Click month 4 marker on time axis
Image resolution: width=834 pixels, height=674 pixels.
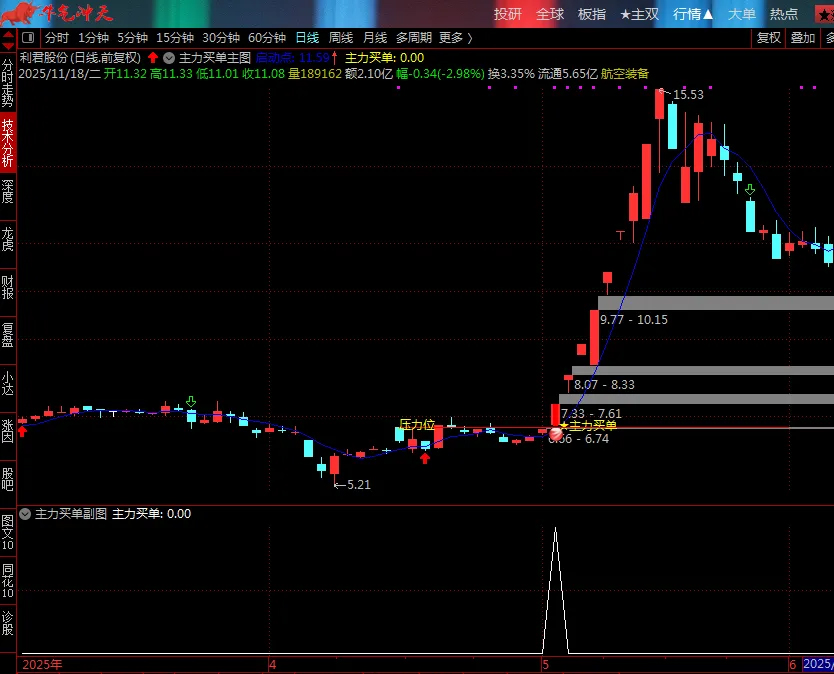click(273, 664)
